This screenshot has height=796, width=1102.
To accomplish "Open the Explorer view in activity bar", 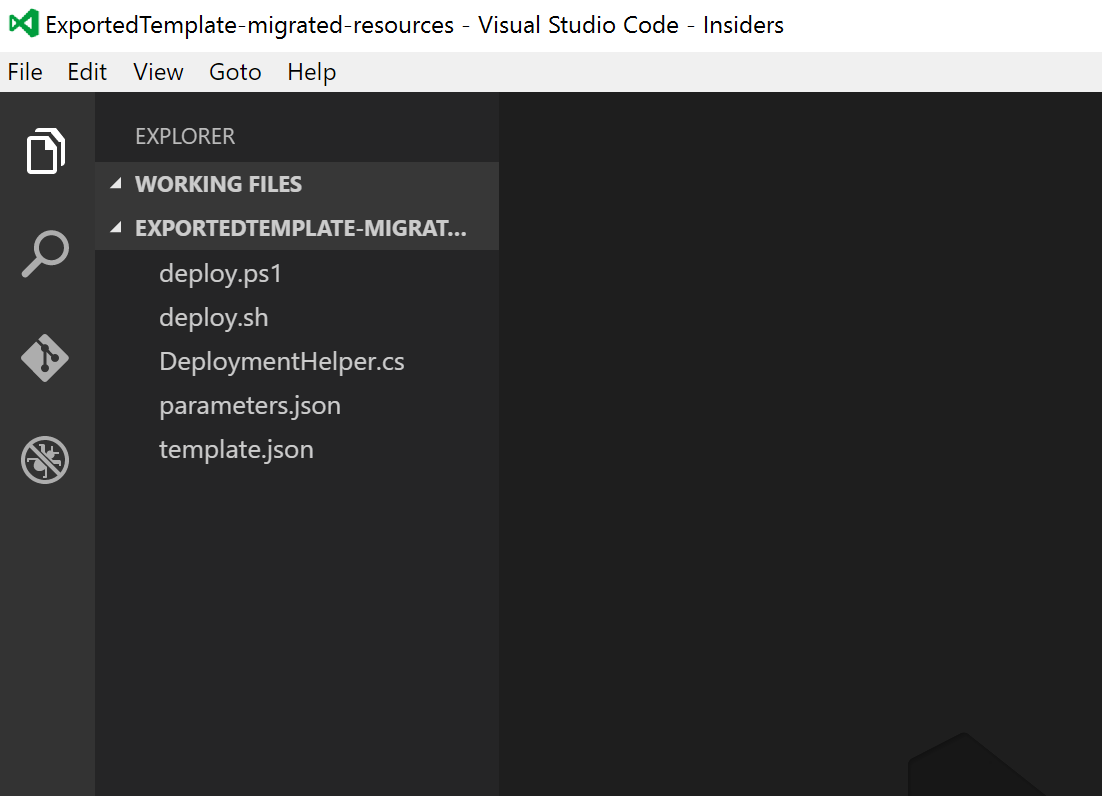I will [46, 150].
